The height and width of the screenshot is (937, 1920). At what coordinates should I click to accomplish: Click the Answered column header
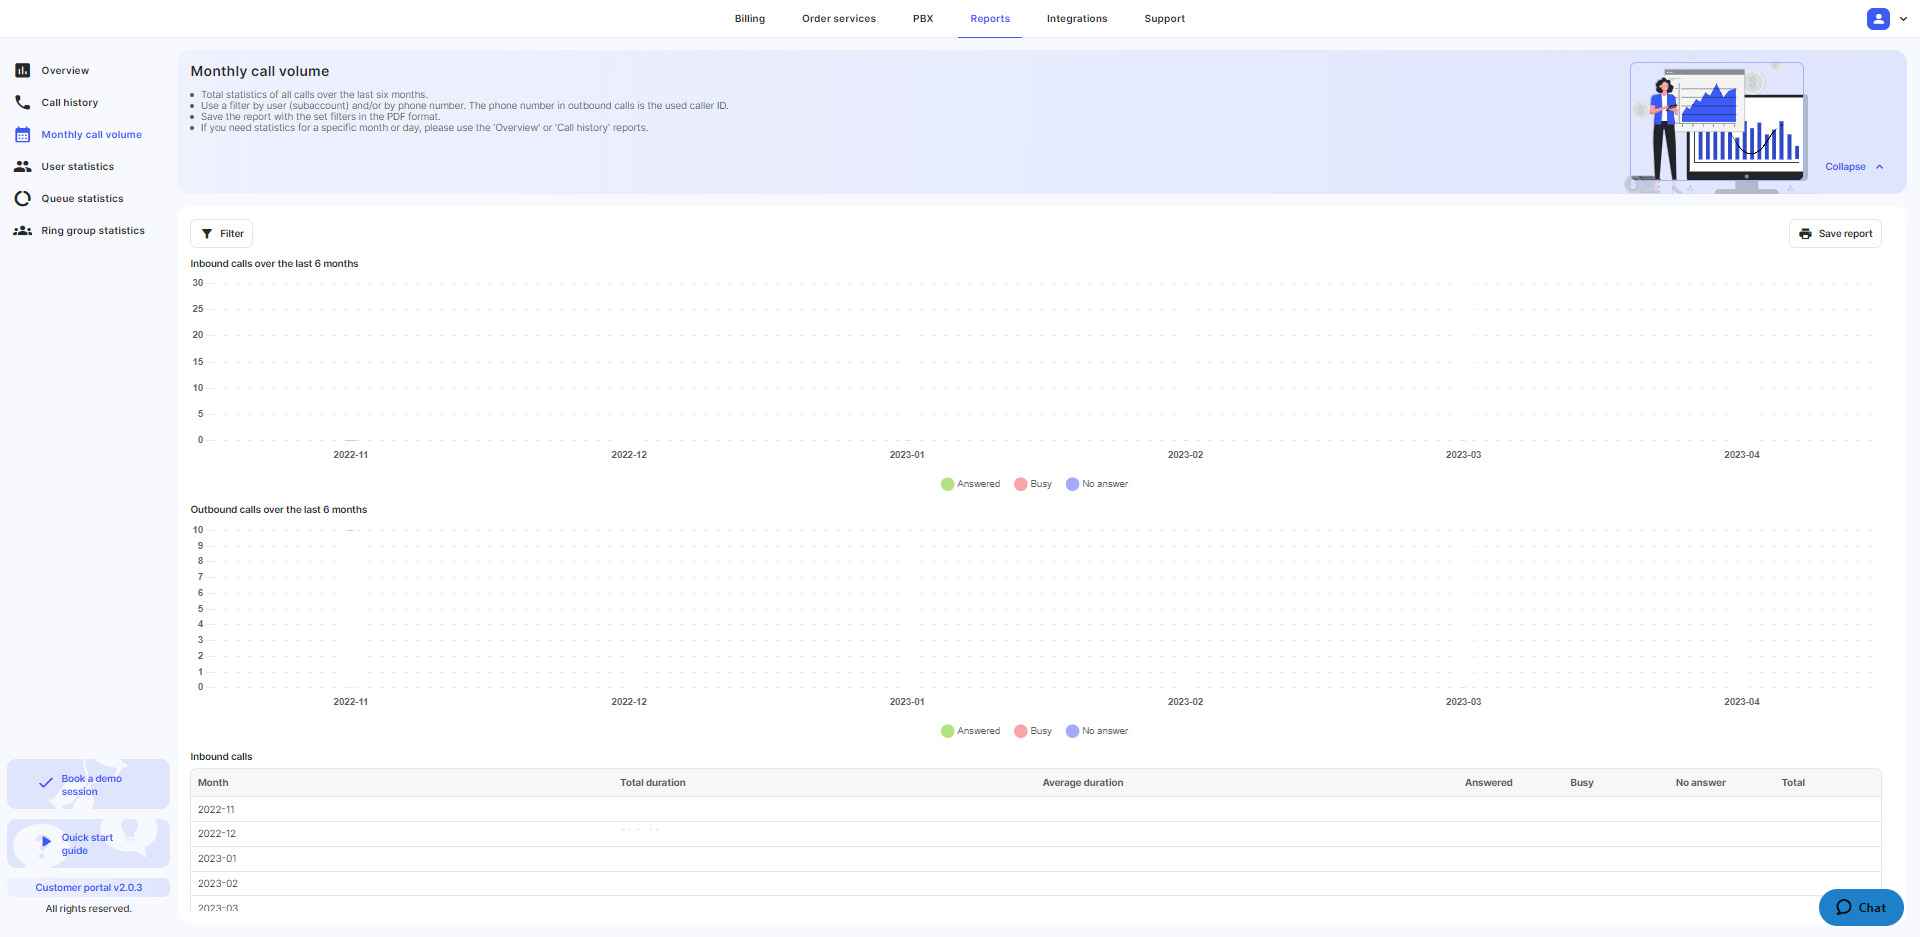1489,783
